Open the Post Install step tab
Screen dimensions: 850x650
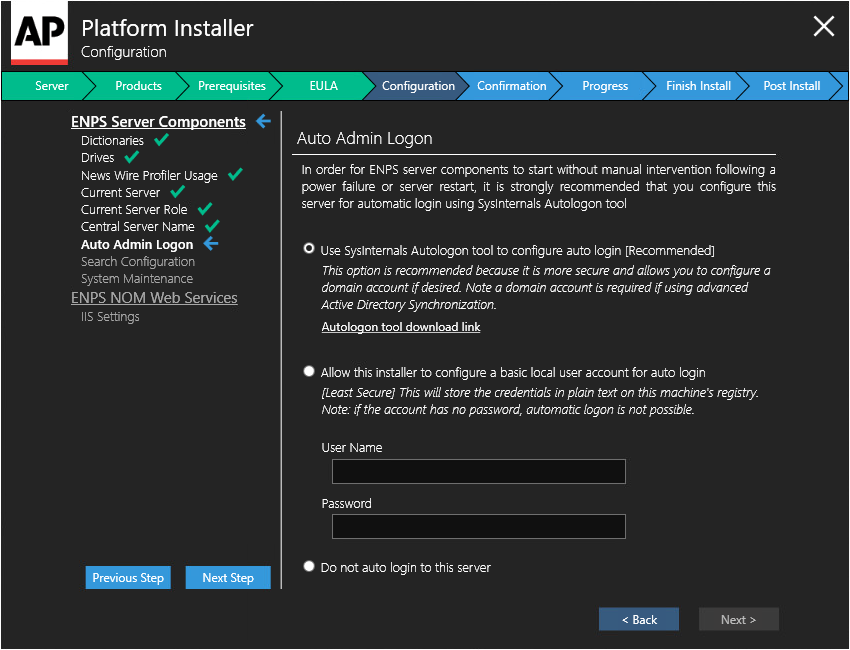[x=791, y=86]
